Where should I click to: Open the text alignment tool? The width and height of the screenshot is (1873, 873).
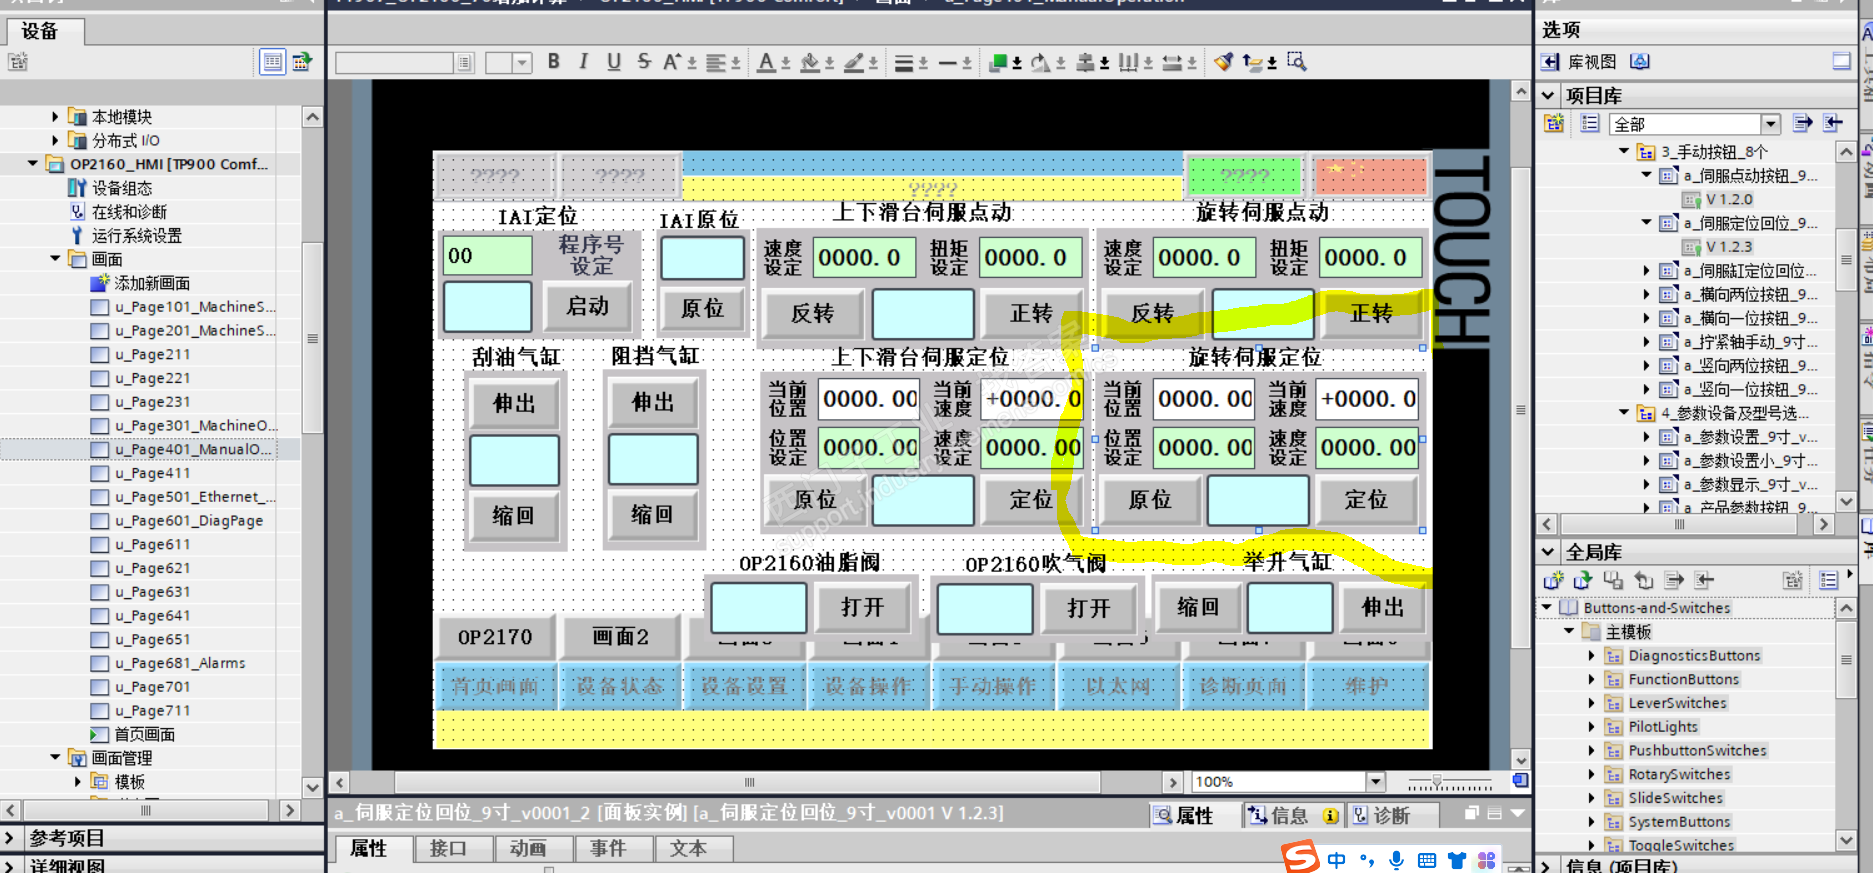click(722, 62)
